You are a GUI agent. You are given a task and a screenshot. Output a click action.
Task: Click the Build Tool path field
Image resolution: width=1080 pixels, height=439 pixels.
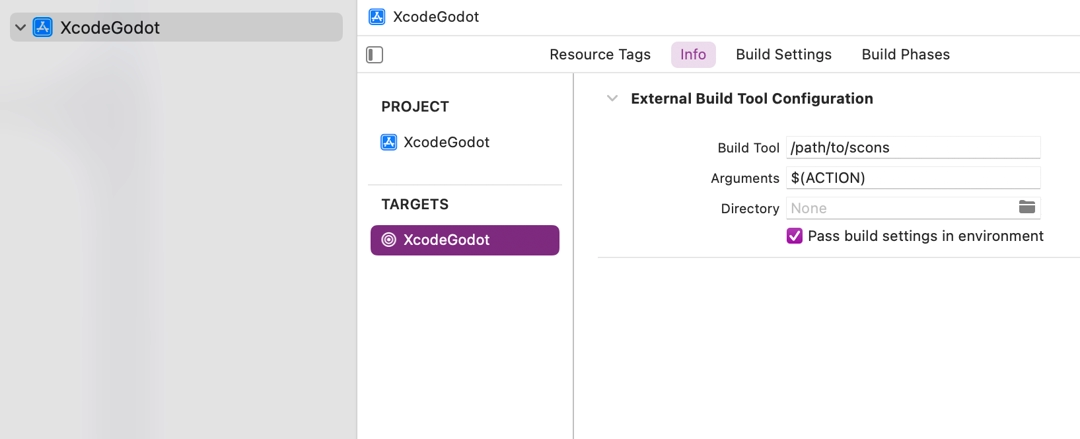click(912, 148)
